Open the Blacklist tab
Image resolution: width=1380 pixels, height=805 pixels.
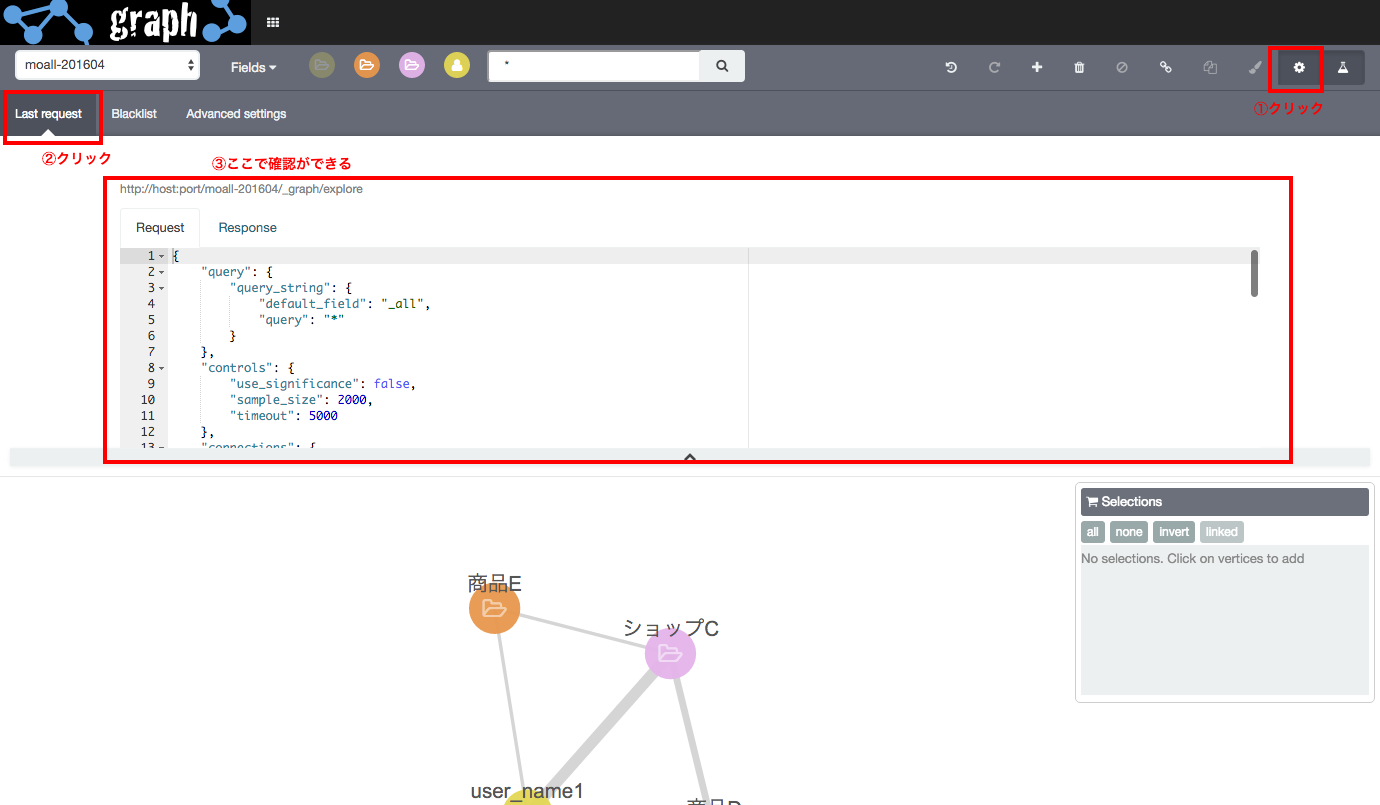[134, 113]
